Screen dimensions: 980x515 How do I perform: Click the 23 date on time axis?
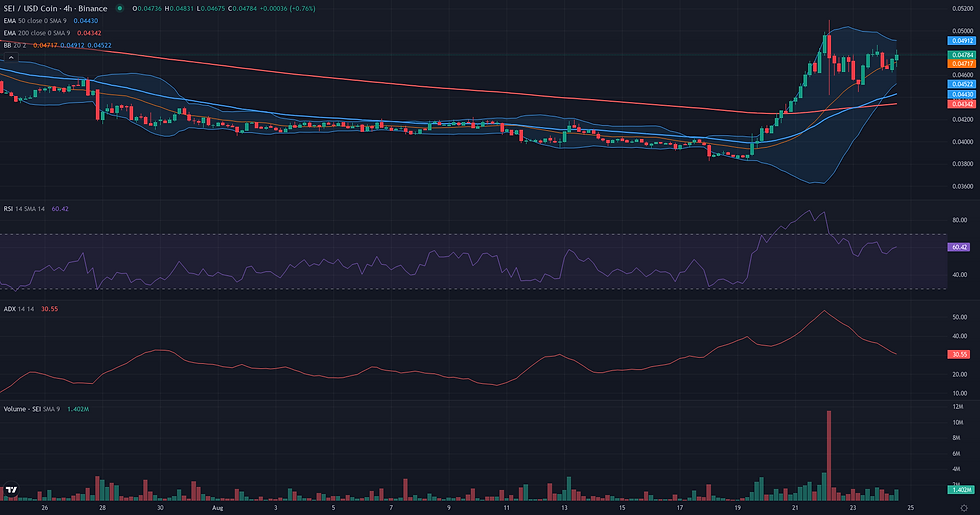coord(853,508)
